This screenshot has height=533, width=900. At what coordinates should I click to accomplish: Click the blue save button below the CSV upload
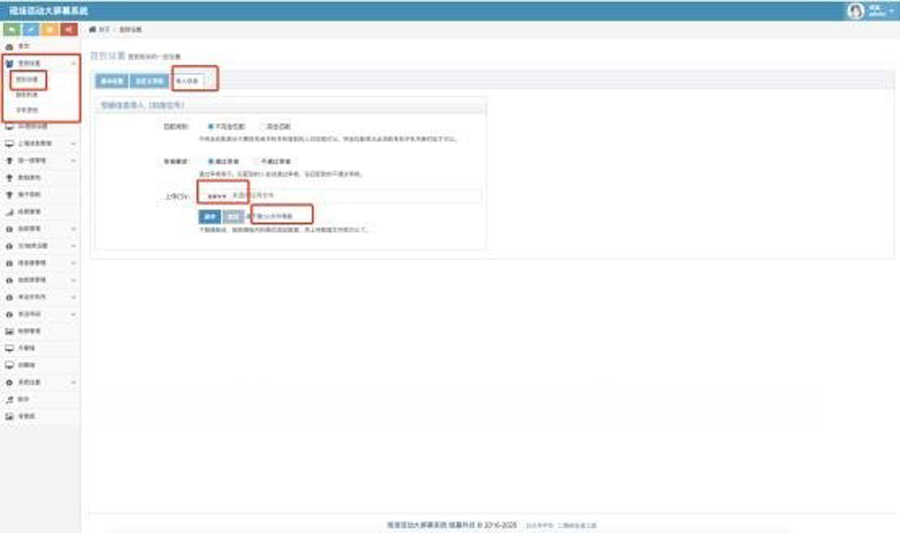(209, 215)
